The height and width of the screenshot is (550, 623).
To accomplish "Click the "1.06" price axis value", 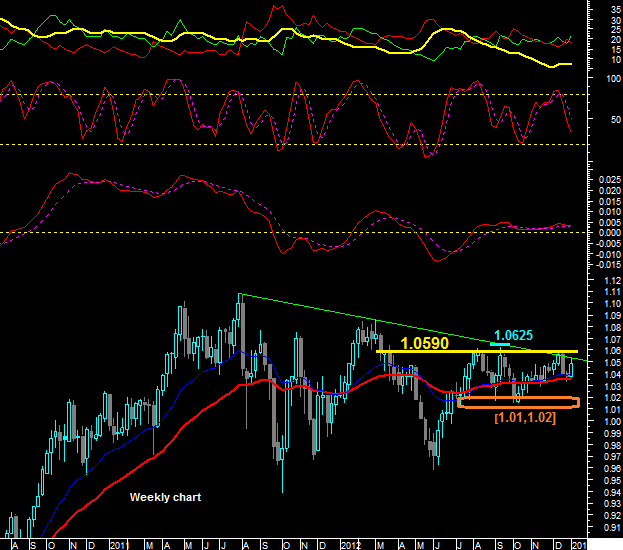I will [x=612, y=351].
